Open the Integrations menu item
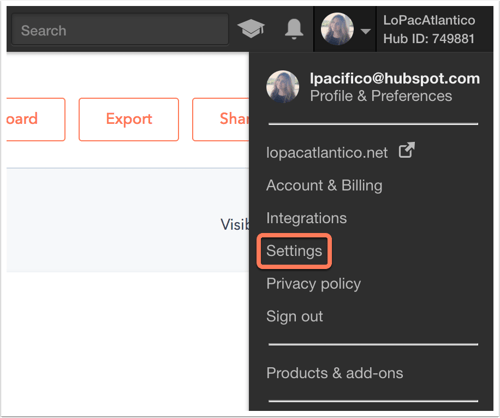This screenshot has height=418, width=500. (x=306, y=218)
